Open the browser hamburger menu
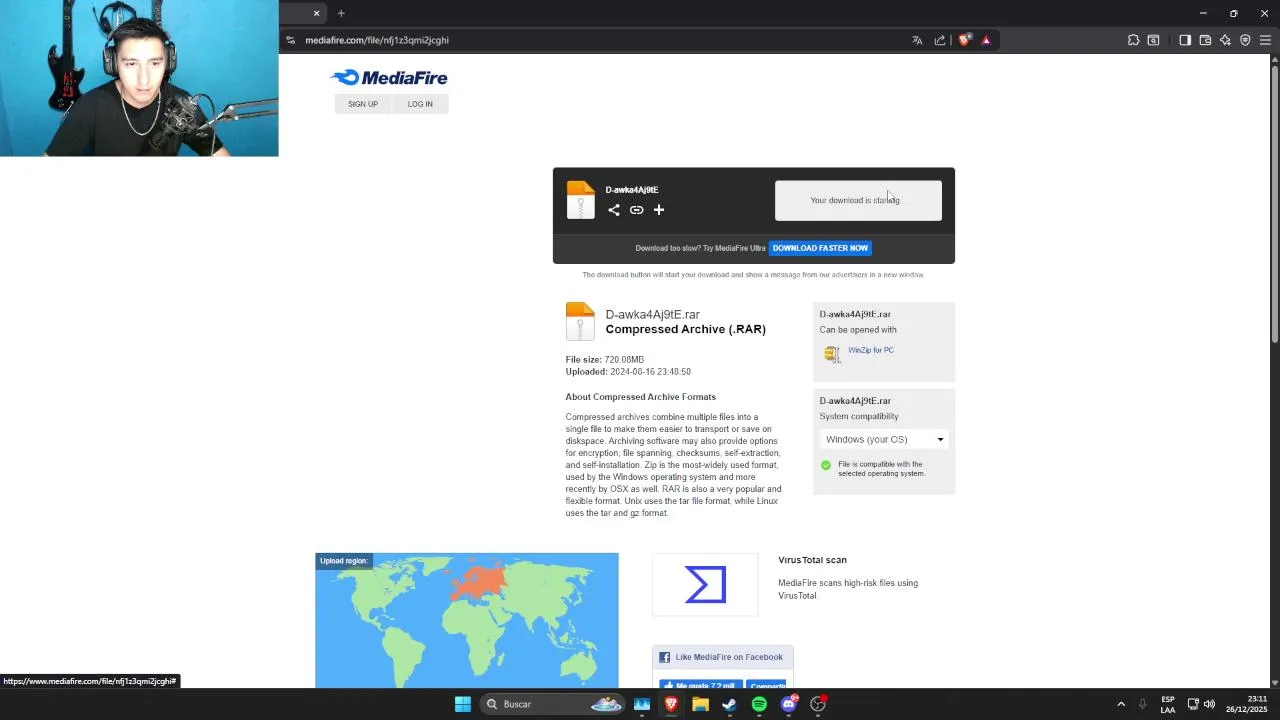The height and width of the screenshot is (720, 1280). 1265,40
